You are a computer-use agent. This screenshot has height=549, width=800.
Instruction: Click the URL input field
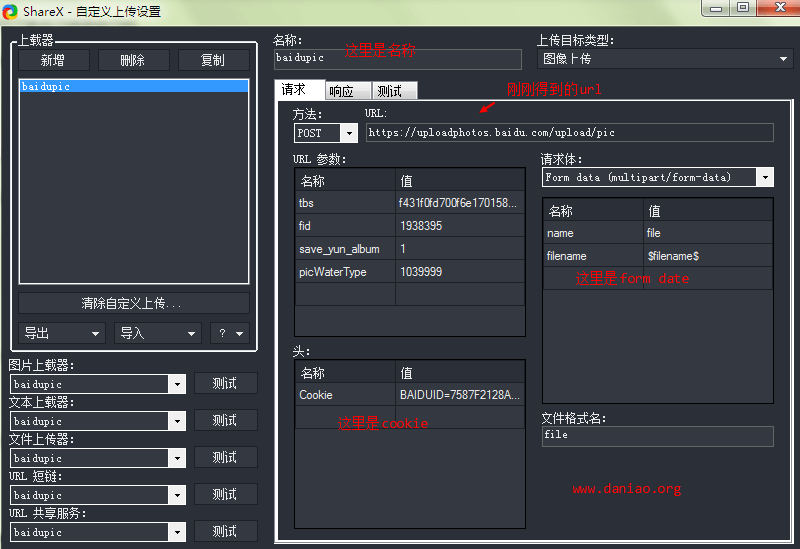click(x=569, y=133)
